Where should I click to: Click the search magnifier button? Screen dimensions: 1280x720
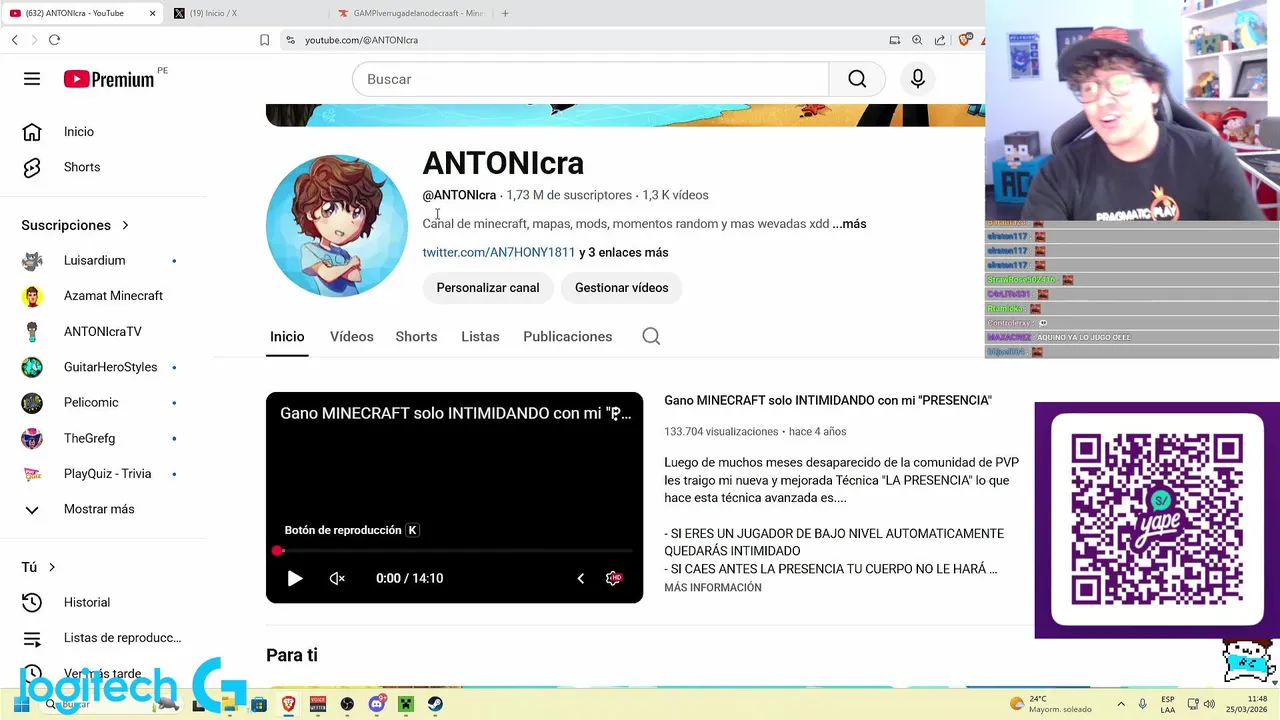point(857,79)
